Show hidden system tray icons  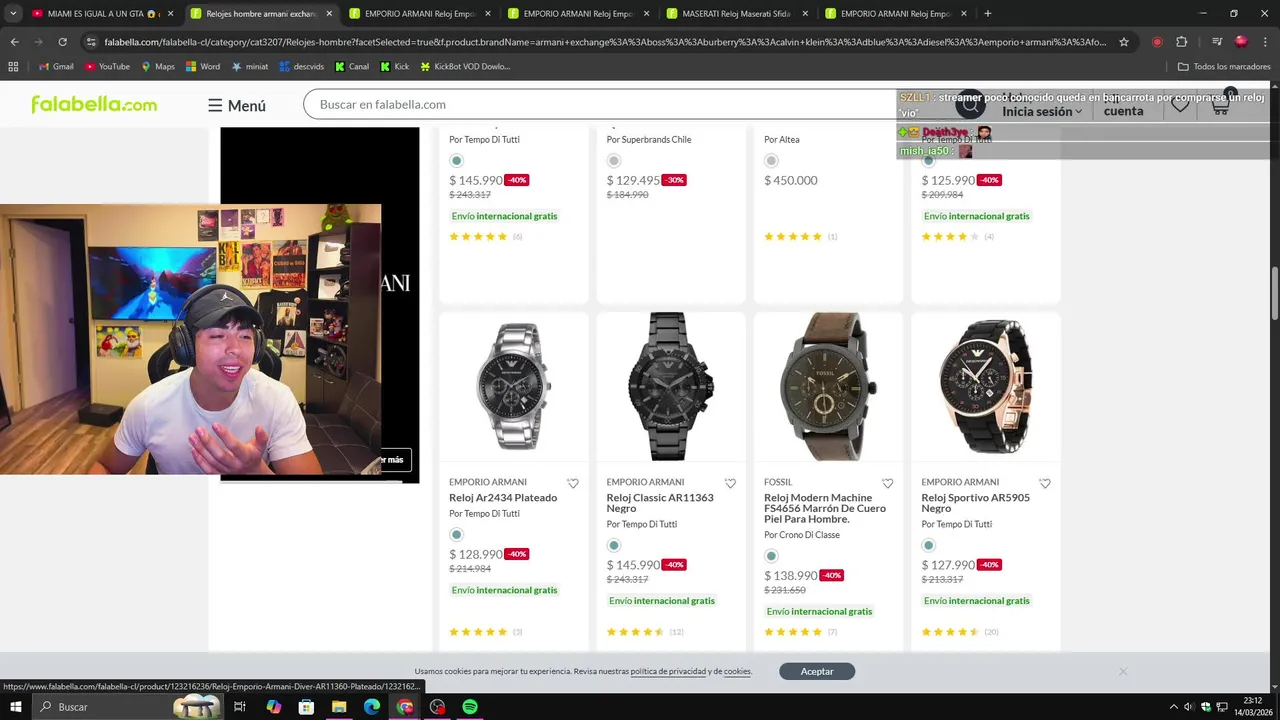coord(1174,707)
